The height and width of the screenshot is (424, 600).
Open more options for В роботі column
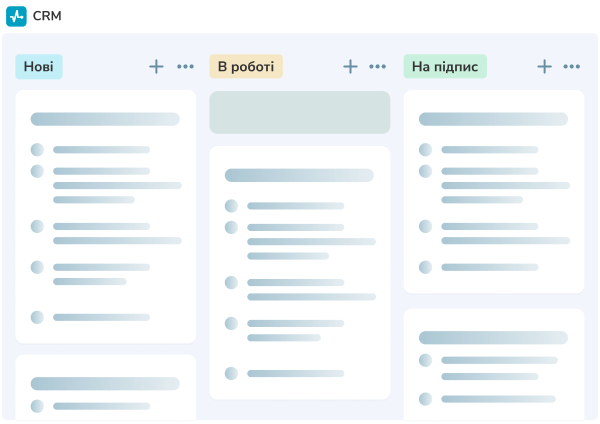click(x=378, y=67)
